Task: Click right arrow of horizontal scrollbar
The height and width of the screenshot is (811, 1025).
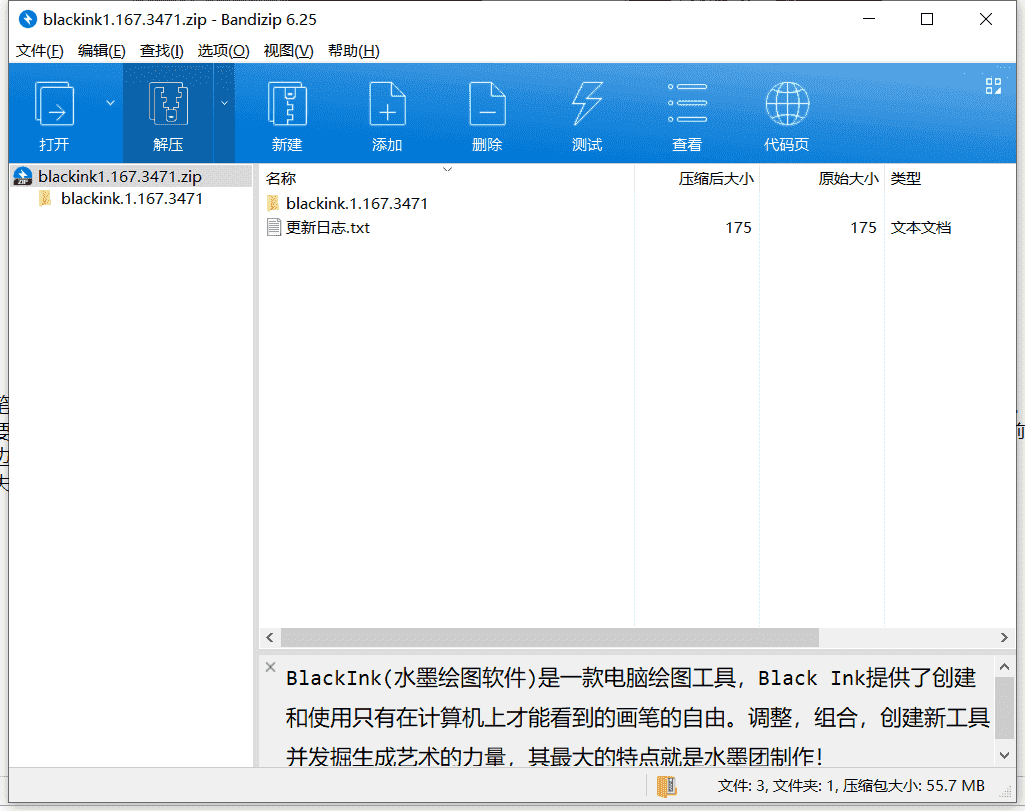Action: tap(1005, 637)
